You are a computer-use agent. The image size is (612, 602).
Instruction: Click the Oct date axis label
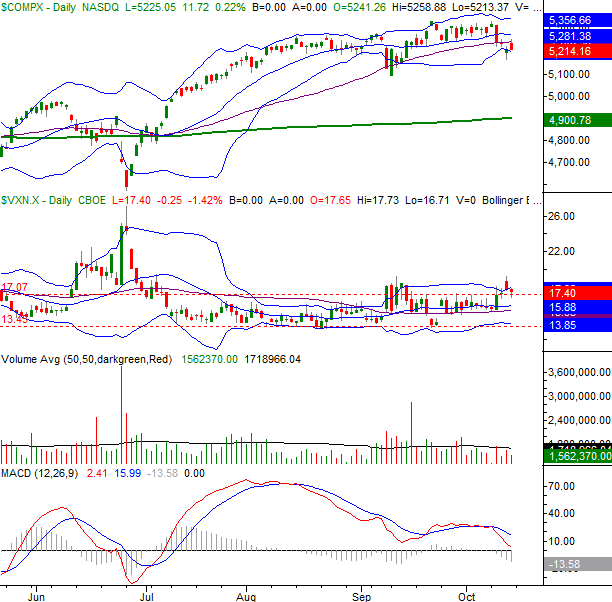pos(466,597)
